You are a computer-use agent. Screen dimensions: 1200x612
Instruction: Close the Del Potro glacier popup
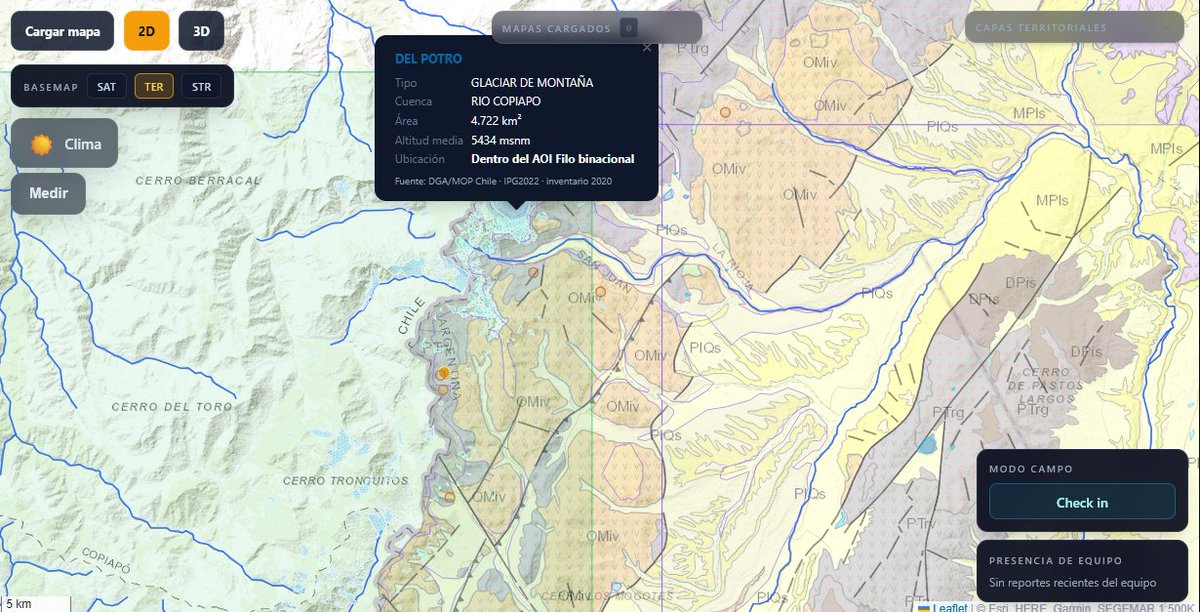[646, 47]
